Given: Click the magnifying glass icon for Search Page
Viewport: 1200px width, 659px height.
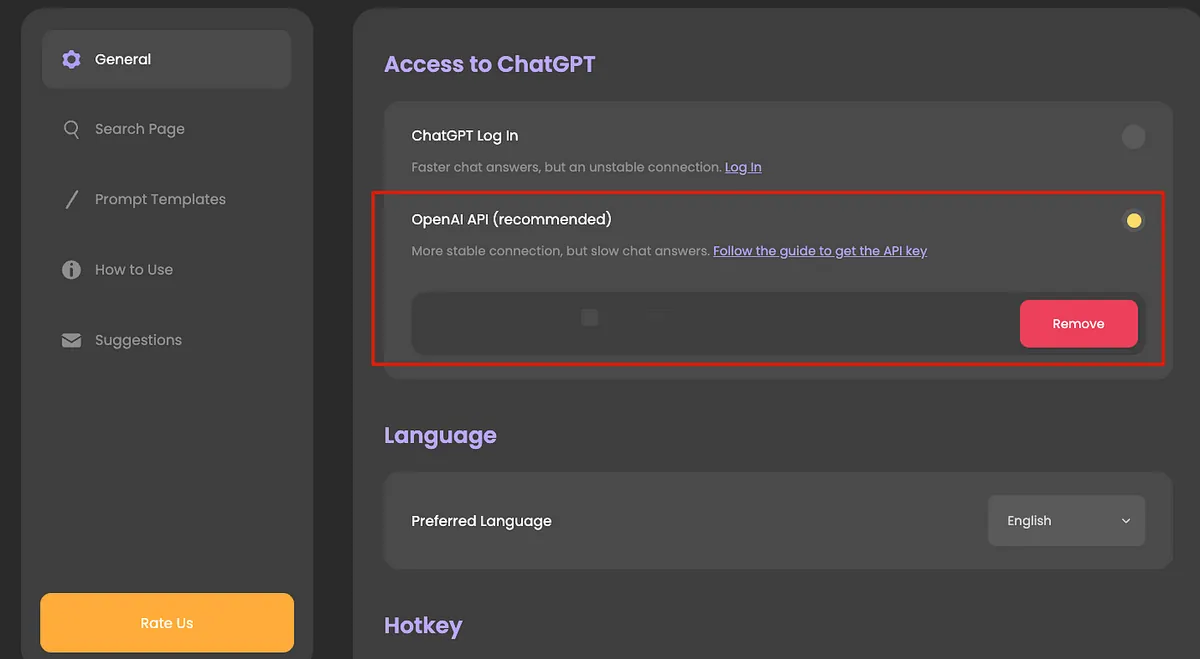Looking at the screenshot, I should tap(71, 130).
